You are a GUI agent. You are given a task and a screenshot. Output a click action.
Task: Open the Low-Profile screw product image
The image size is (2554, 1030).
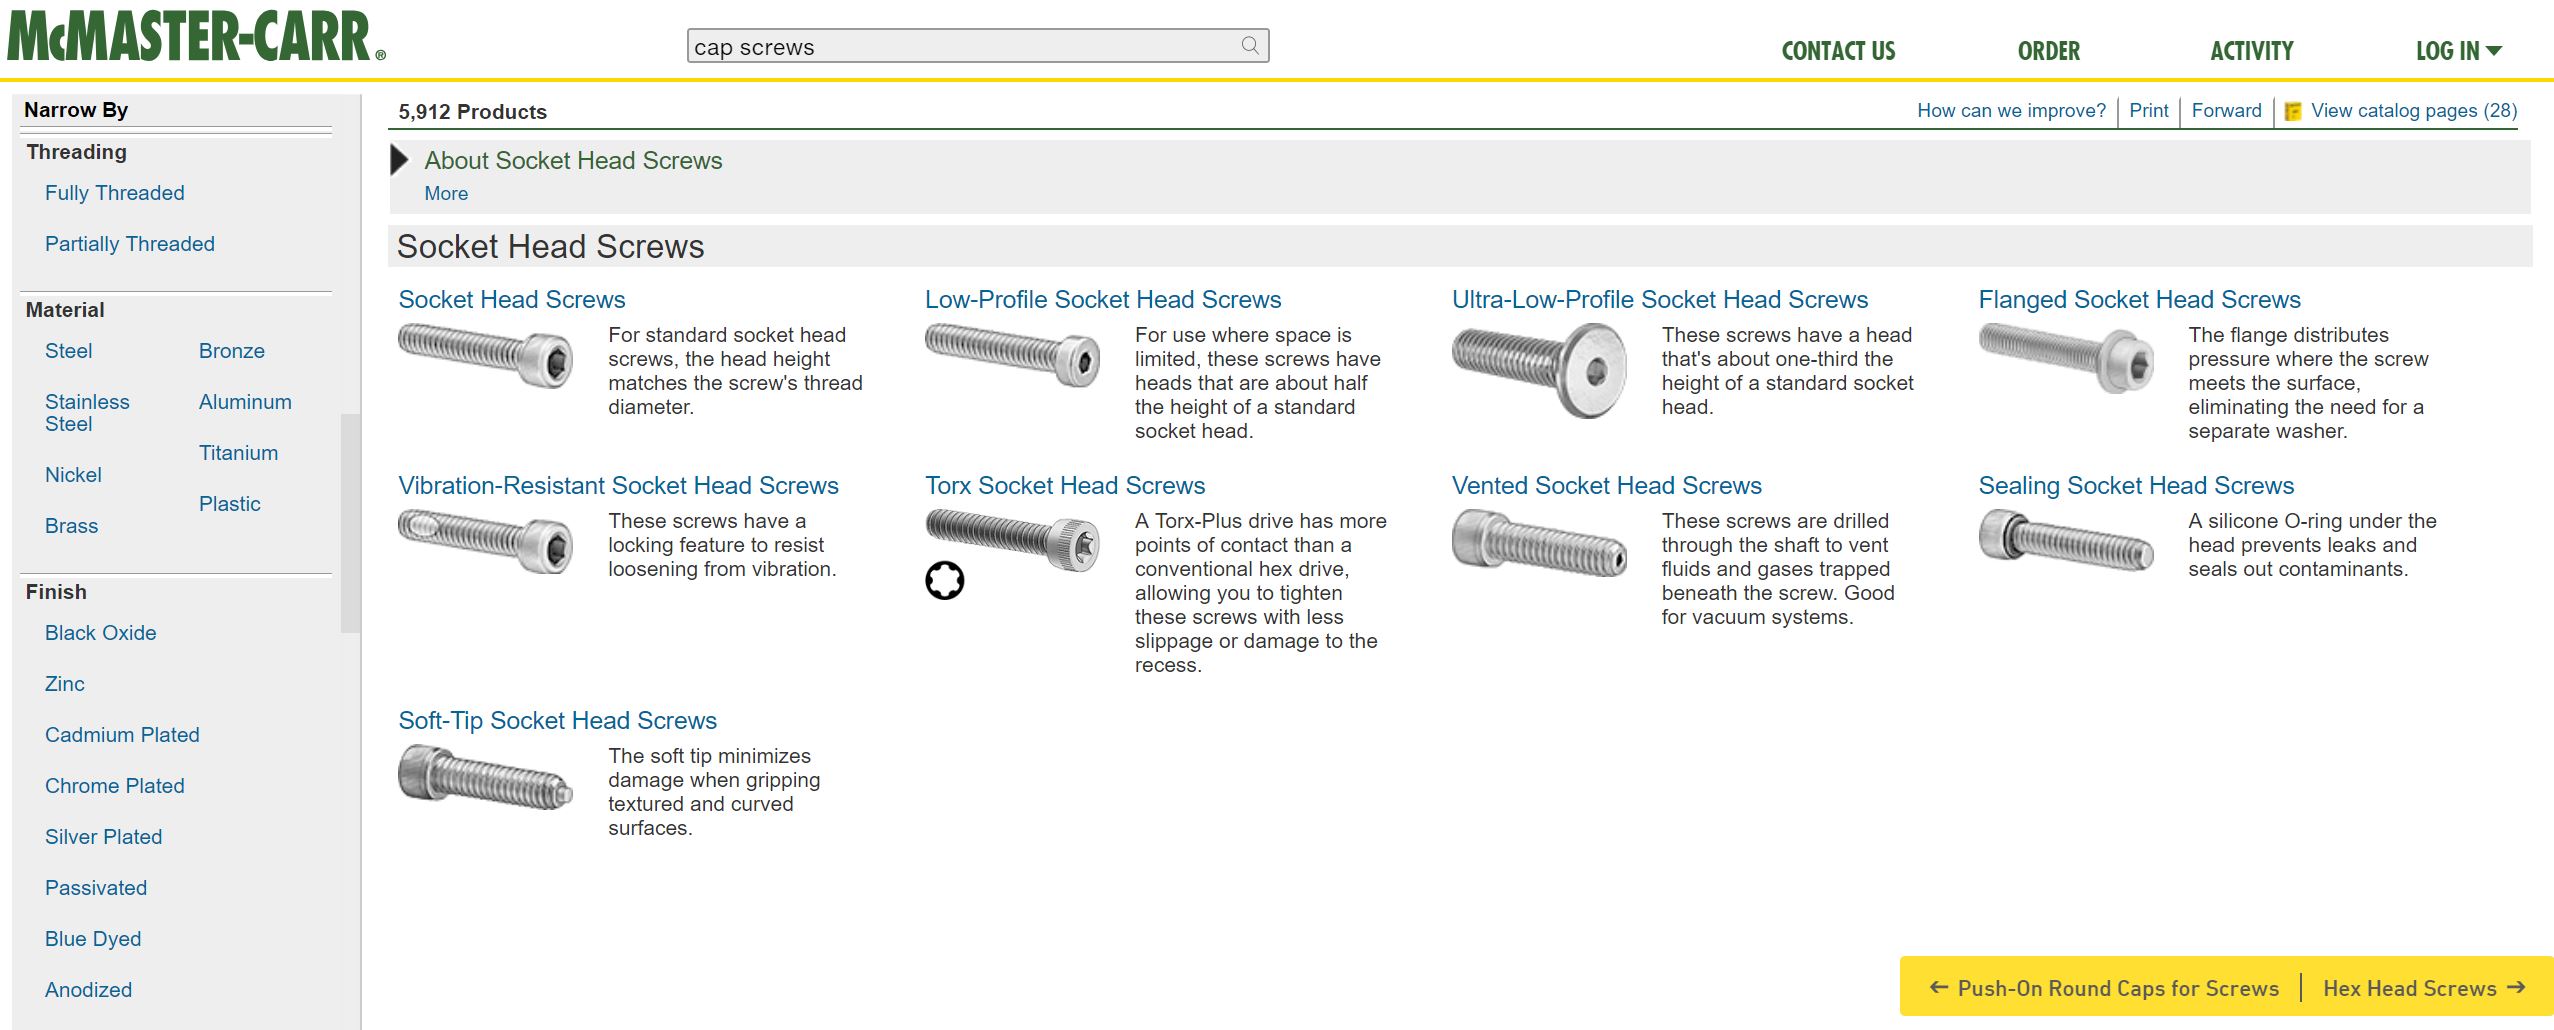(x=1012, y=355)
